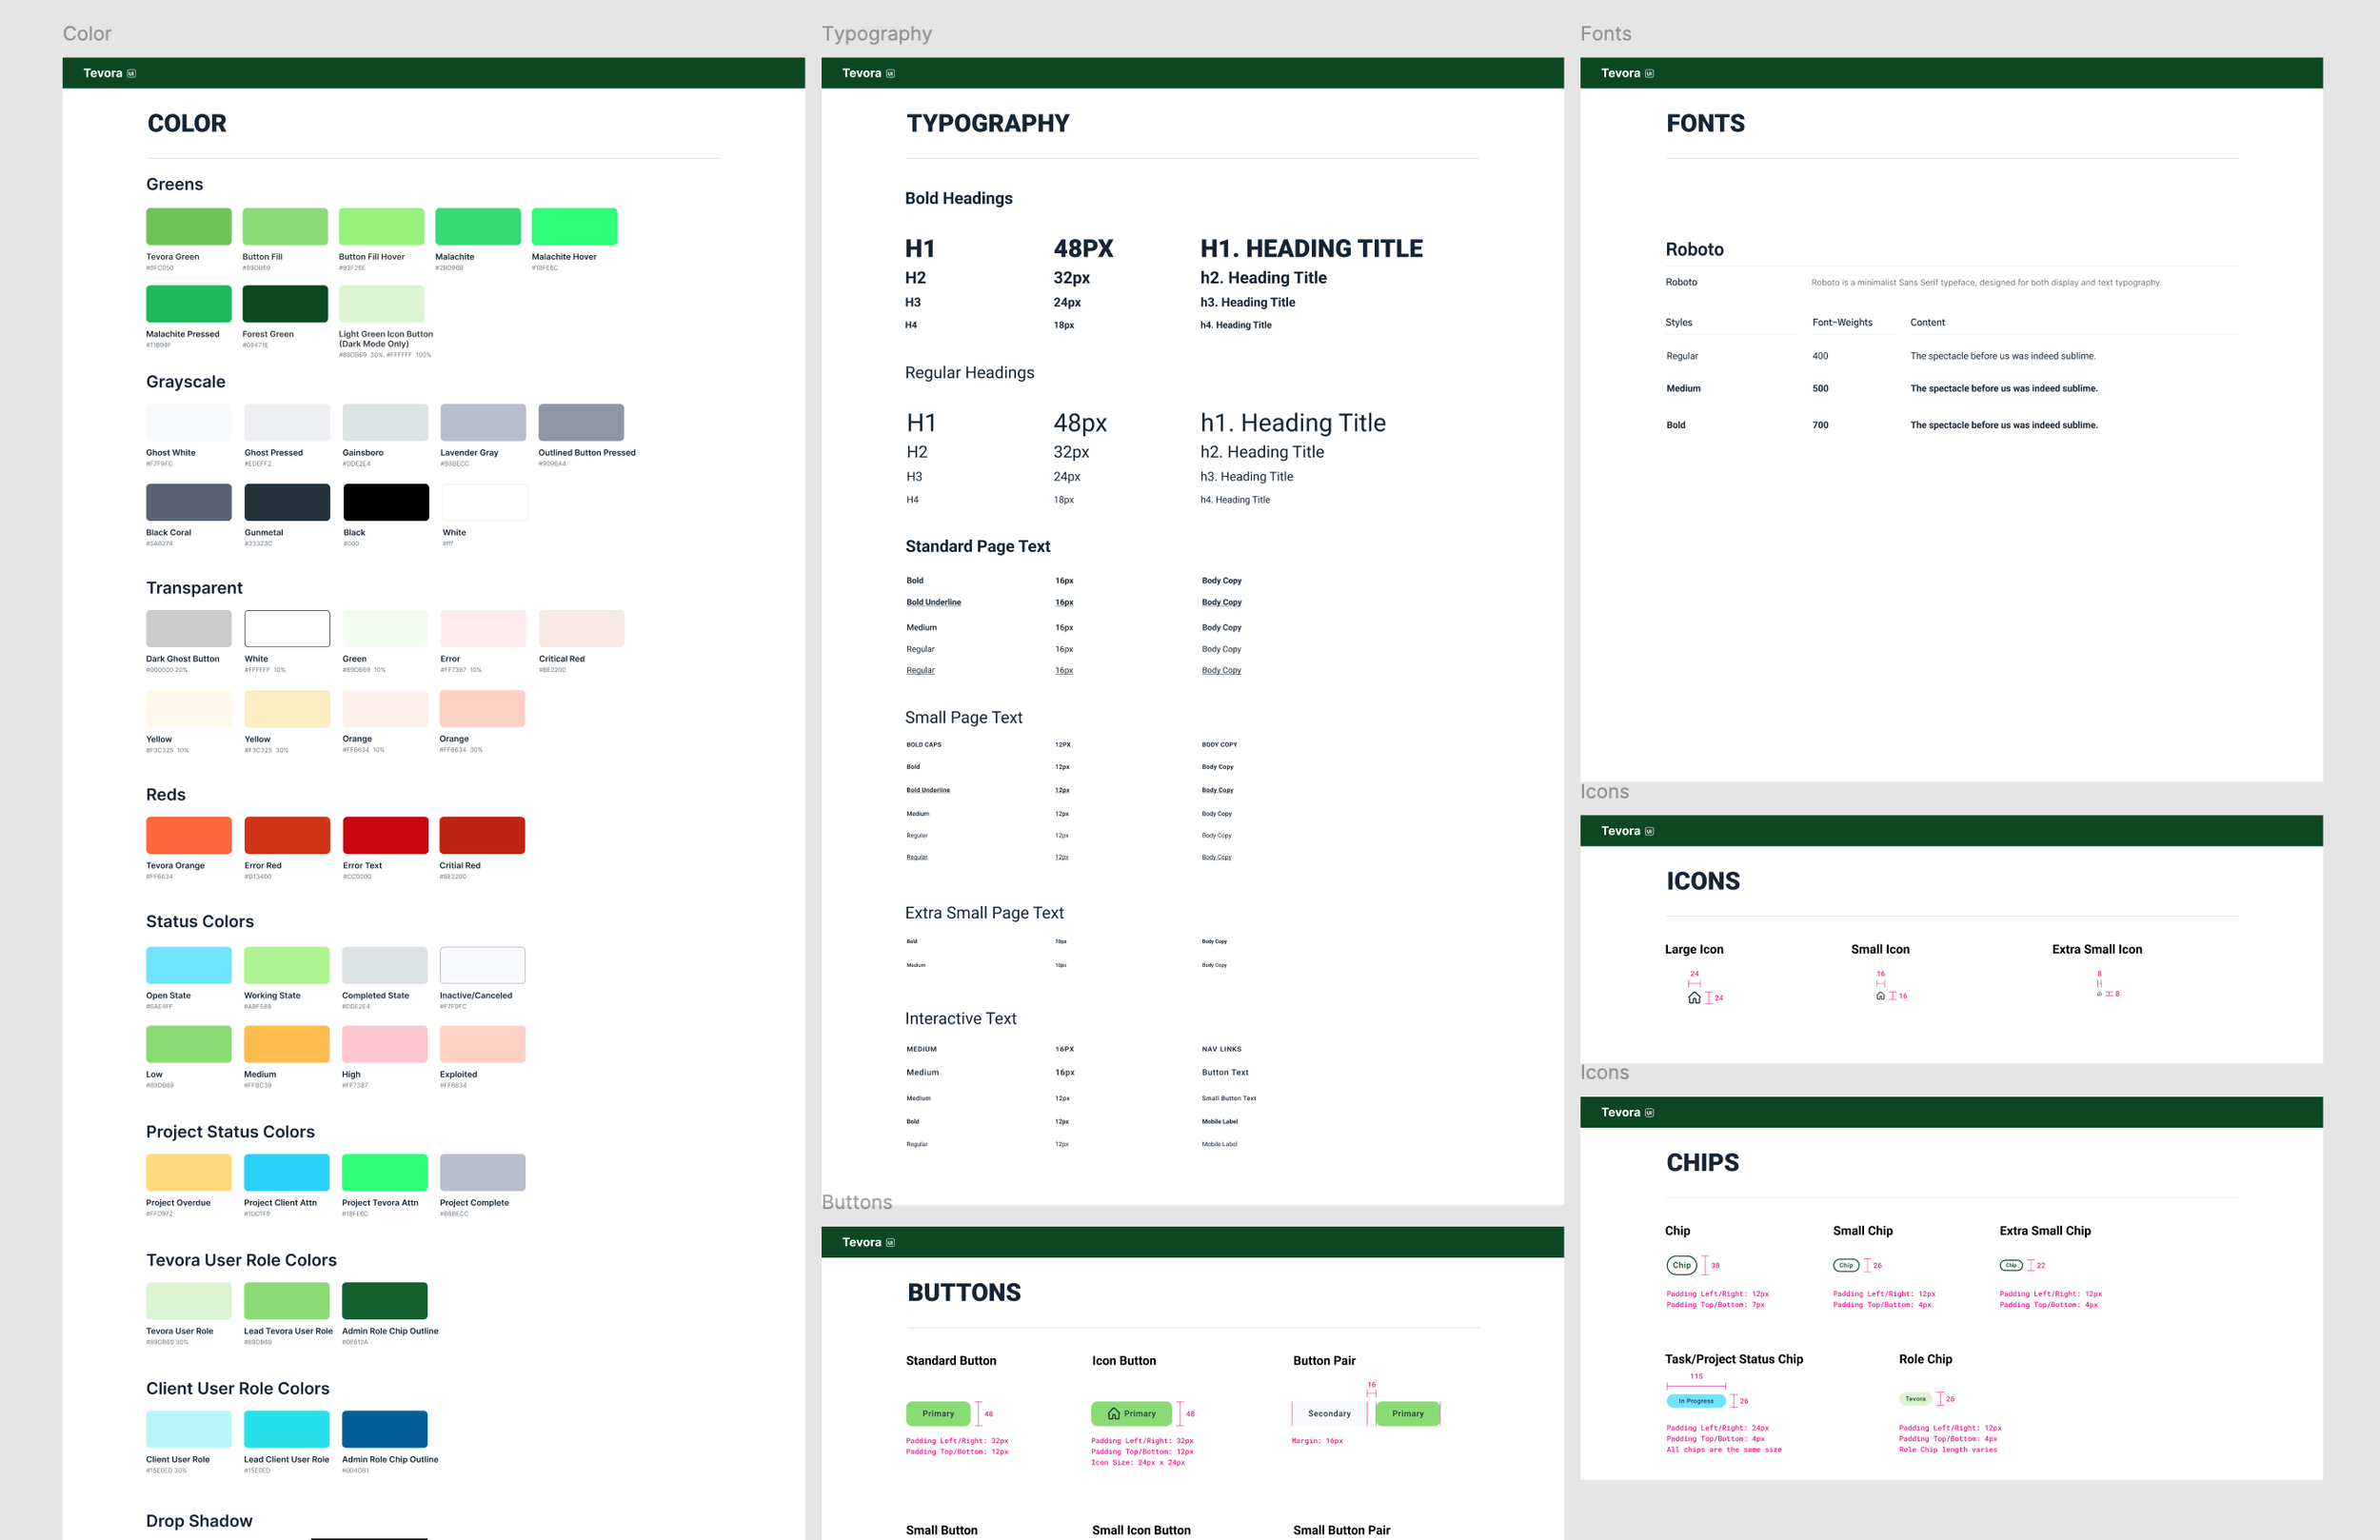
Task: Click the Tevora logo mark in the ICONS frame header
Action: coord(1649,831)
